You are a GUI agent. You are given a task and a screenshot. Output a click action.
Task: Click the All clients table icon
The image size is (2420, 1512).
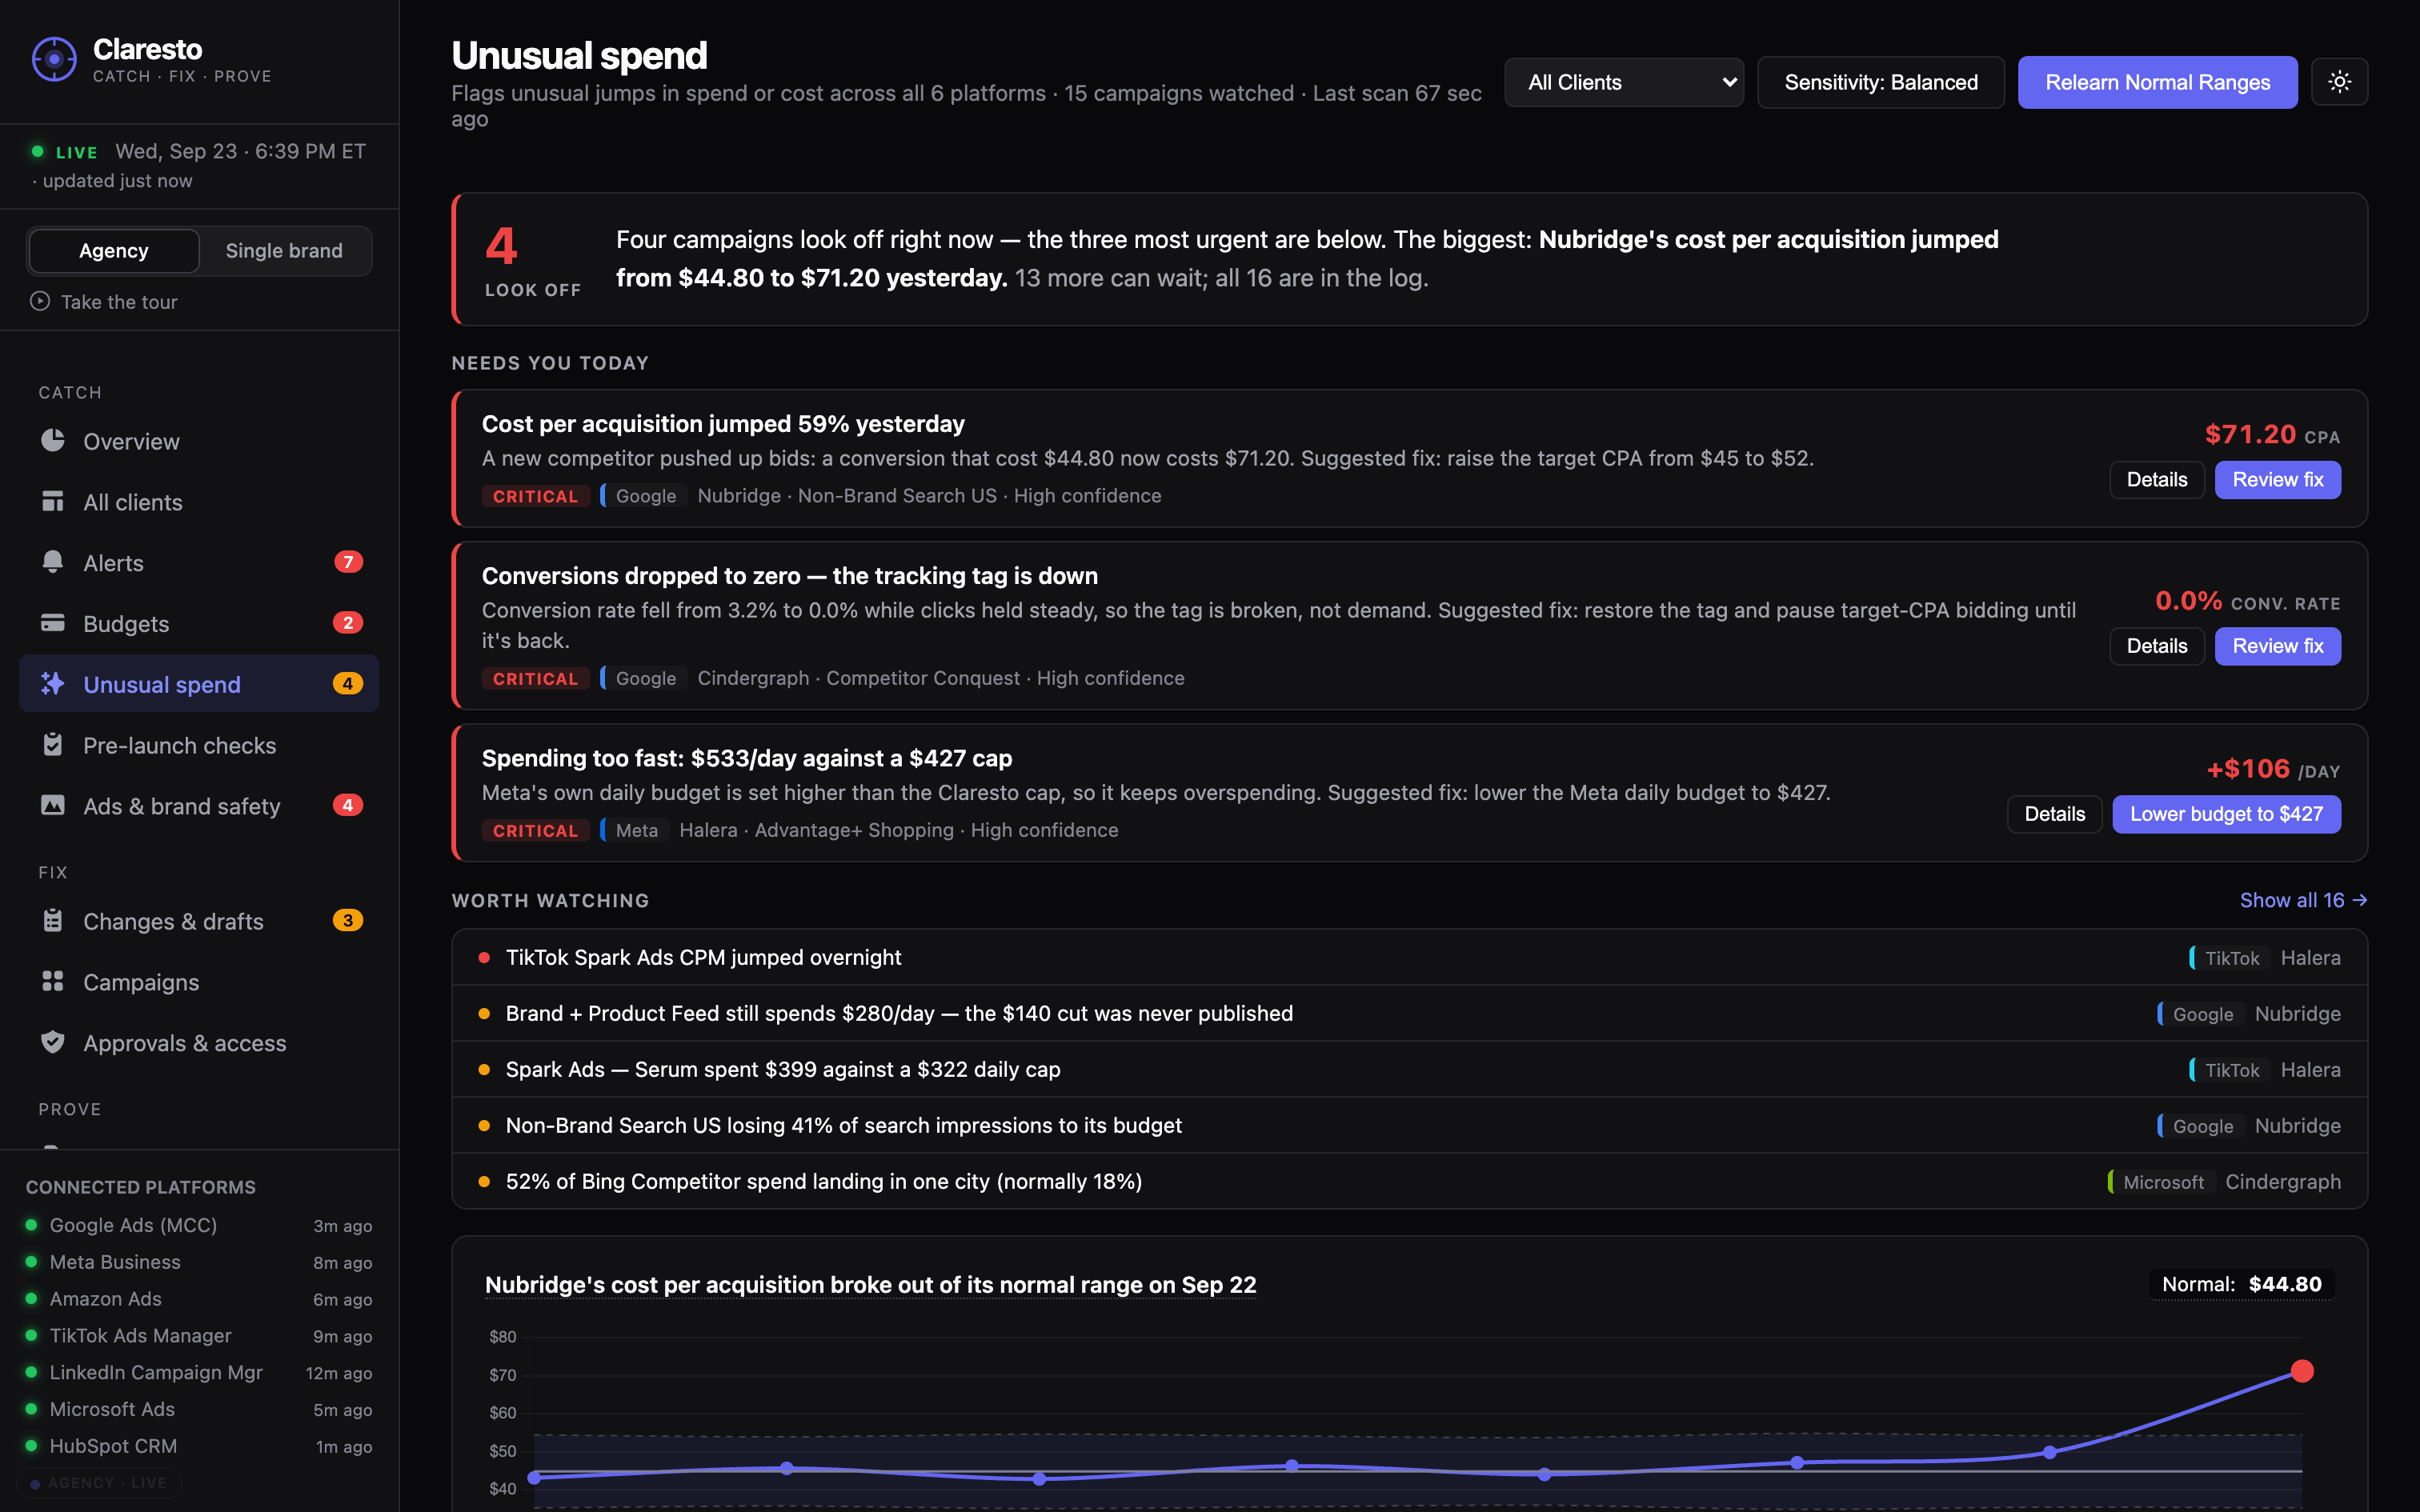click(x=53, y=502)
